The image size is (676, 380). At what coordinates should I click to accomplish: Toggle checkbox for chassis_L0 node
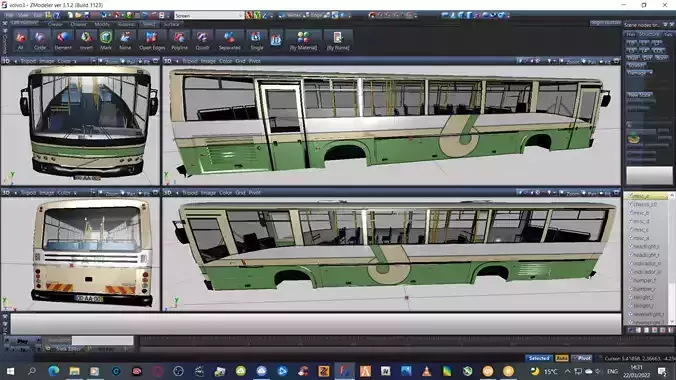[x=630, y=204]
